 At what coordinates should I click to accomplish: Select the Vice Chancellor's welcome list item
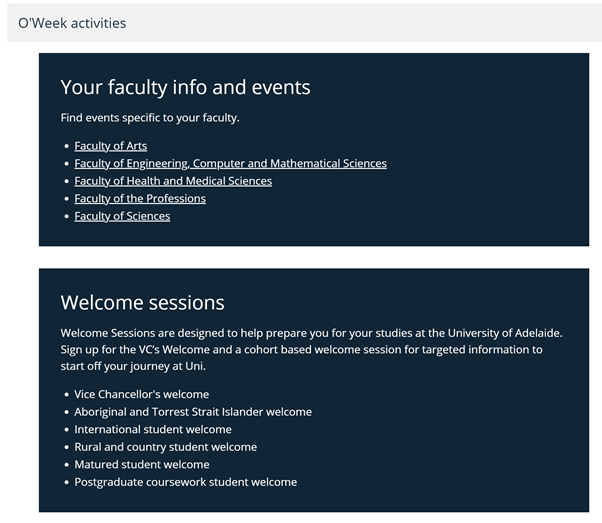pyautogui.click(x=142, y=394)
